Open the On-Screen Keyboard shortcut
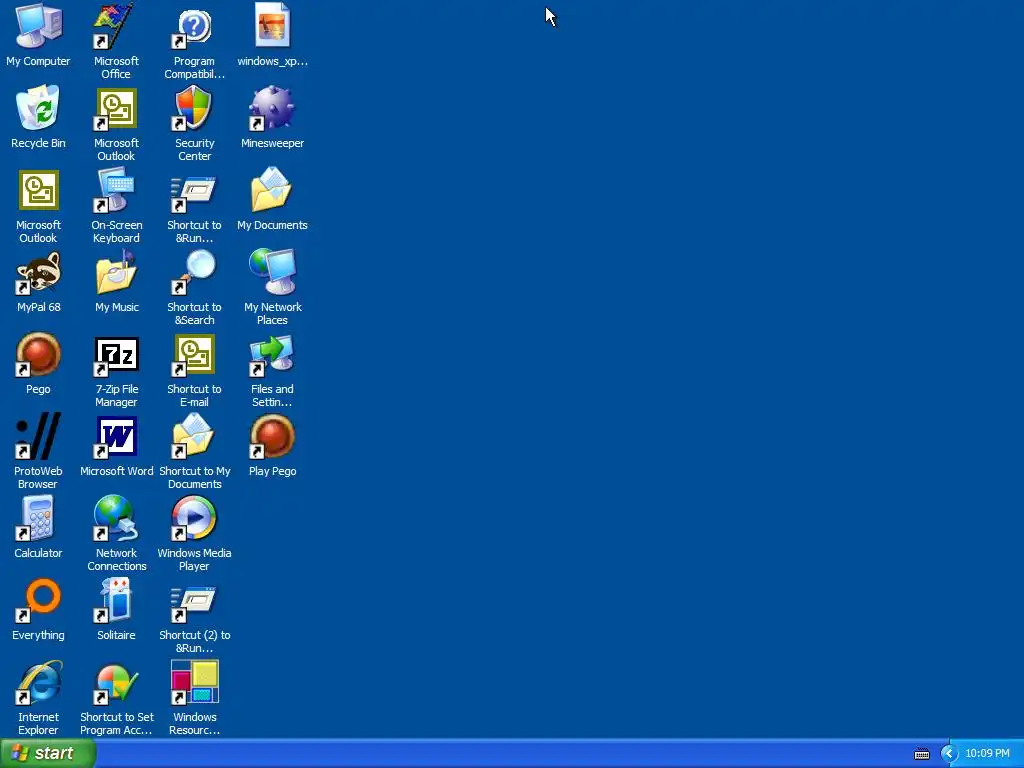Viewport: 1024px width, 768px height. pyautogui.click(x=116, y=191)
